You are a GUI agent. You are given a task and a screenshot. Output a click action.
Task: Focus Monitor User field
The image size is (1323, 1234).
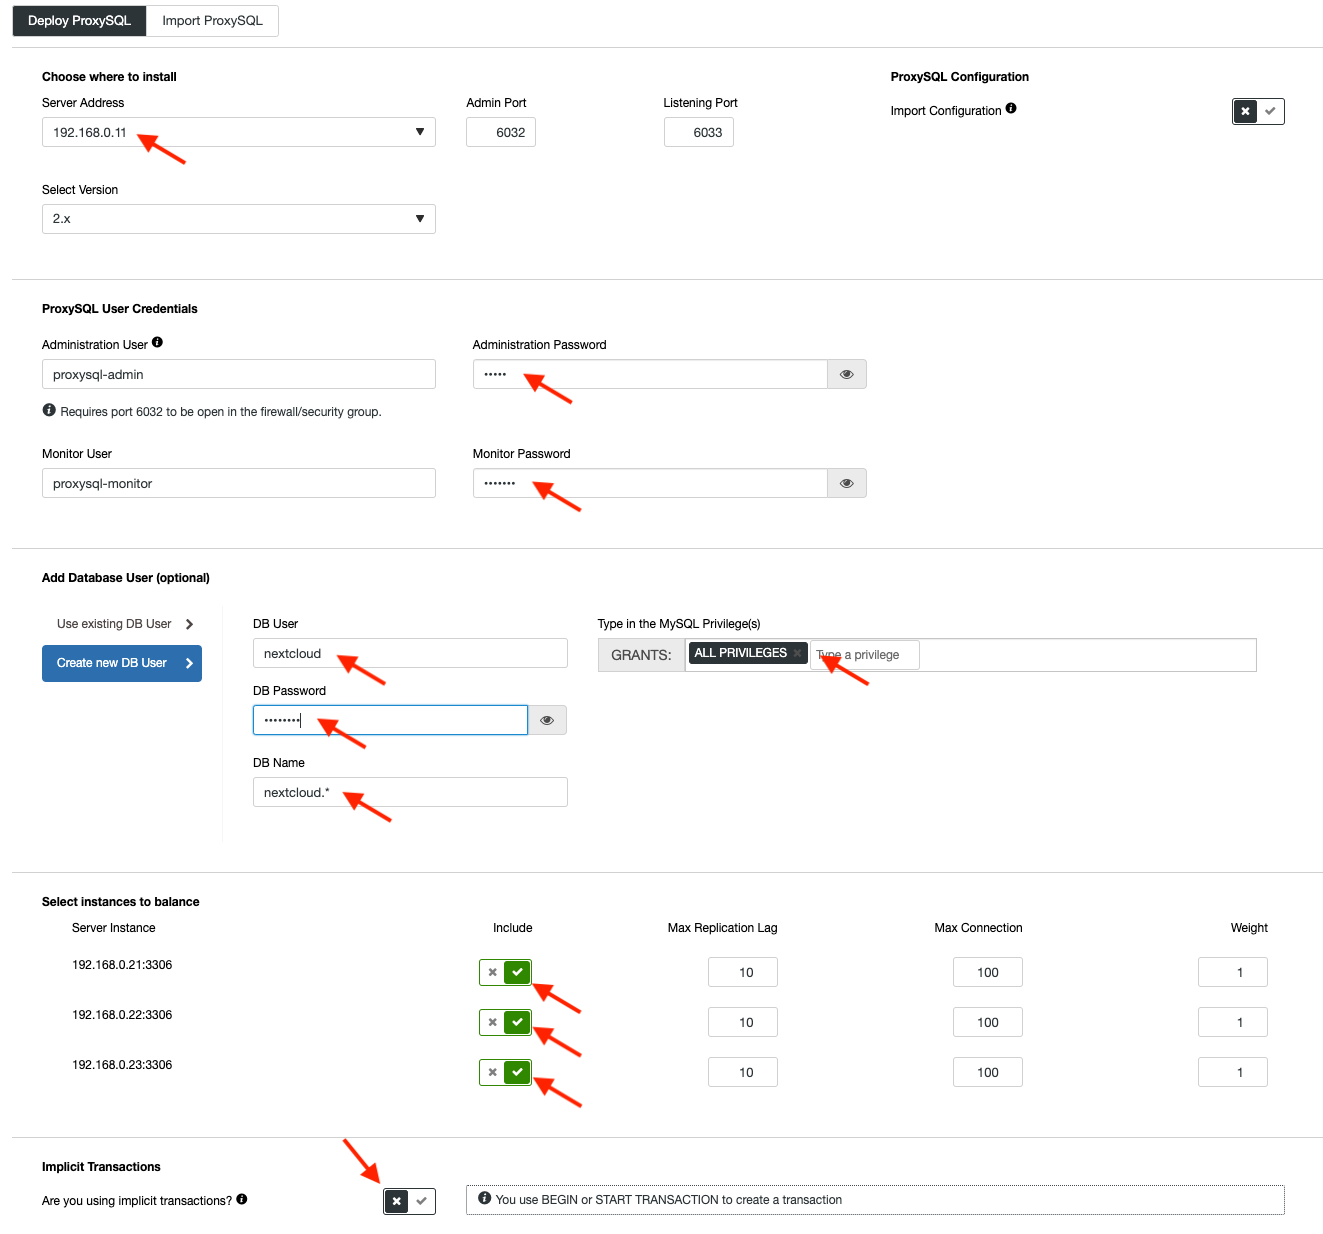(x=239, y=483)
